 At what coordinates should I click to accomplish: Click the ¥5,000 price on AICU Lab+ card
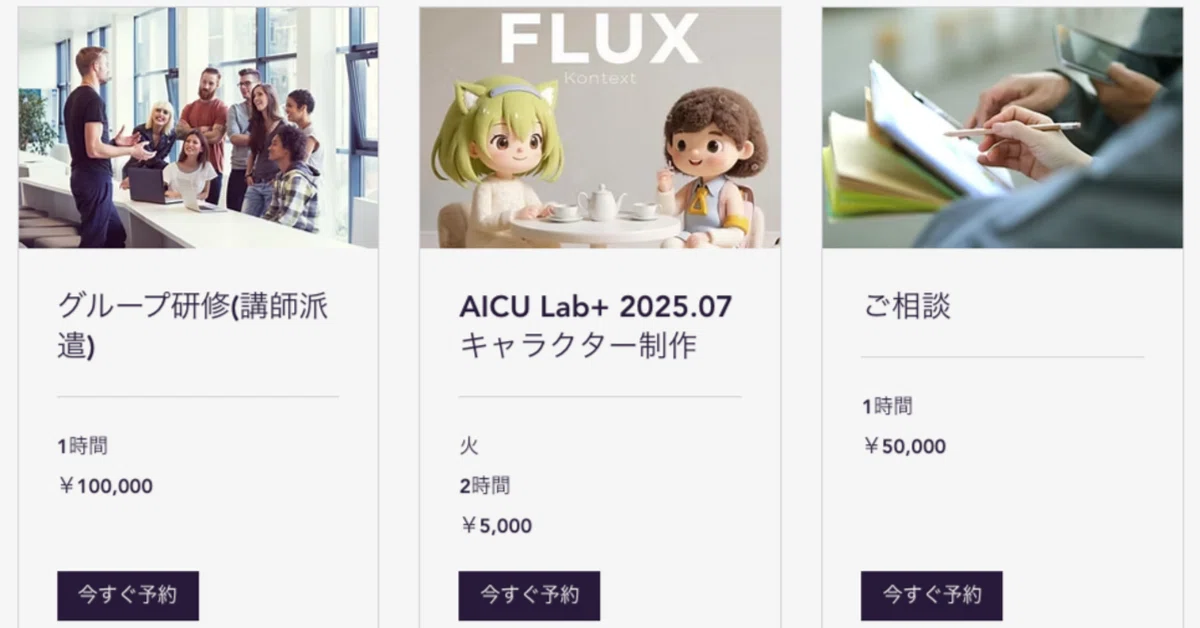(496, 526)
